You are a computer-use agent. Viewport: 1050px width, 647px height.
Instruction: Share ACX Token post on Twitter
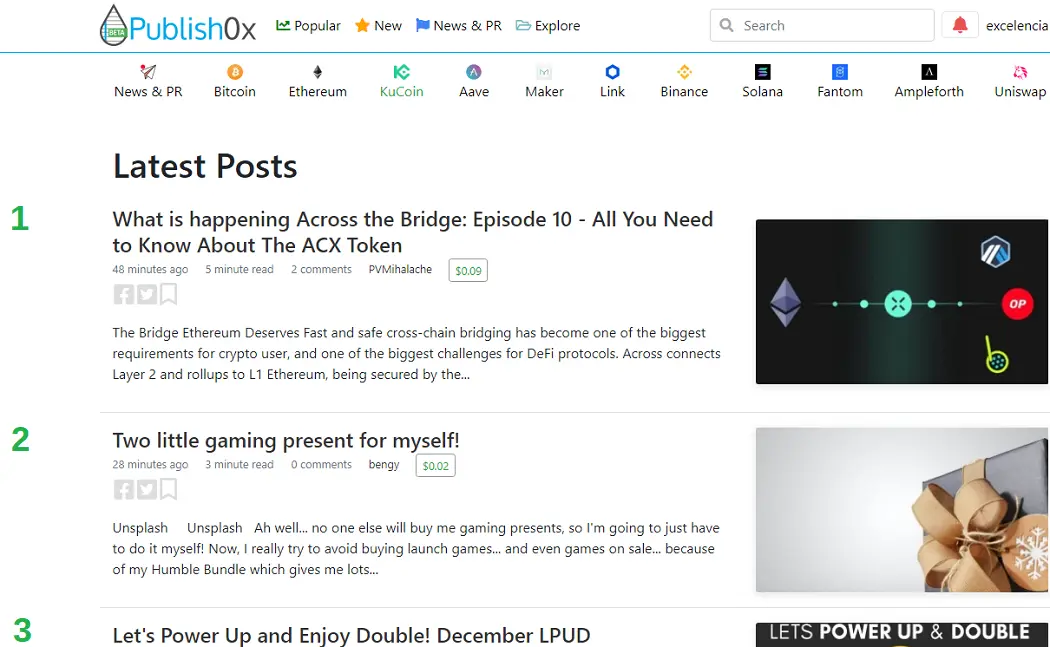click(x=147, y=294)
